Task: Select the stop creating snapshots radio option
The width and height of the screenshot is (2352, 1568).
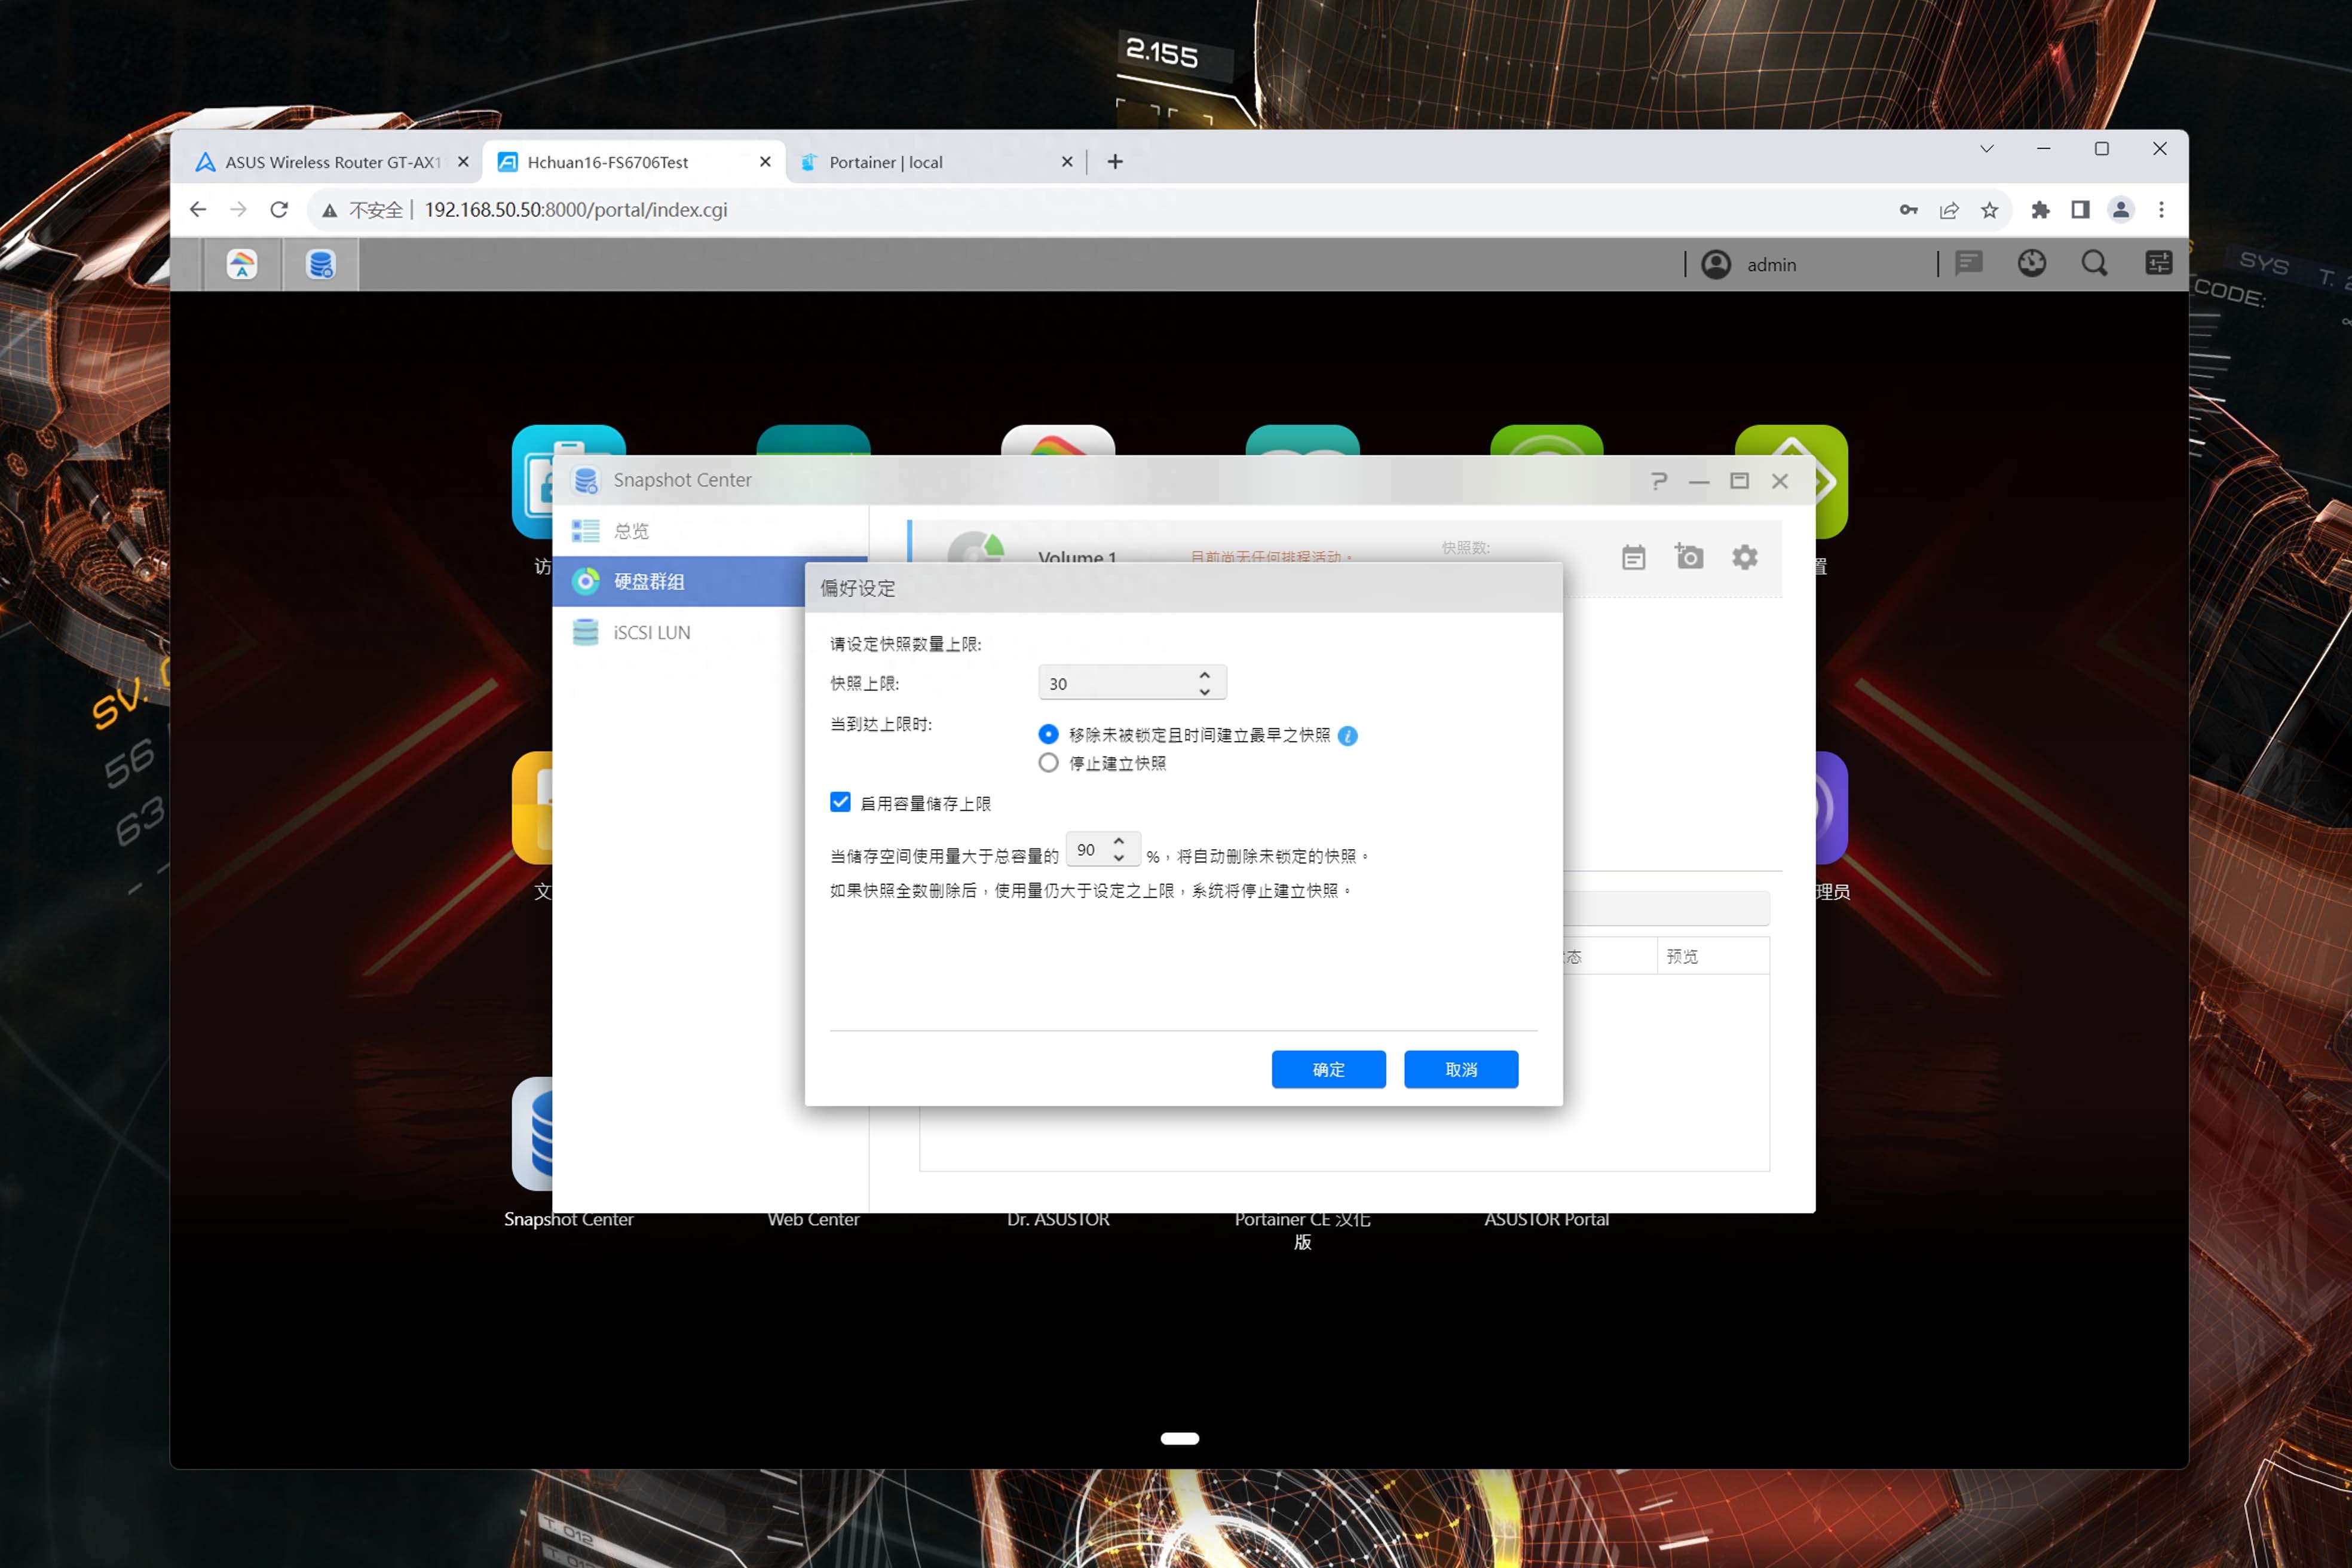Action: point(1048,763)
